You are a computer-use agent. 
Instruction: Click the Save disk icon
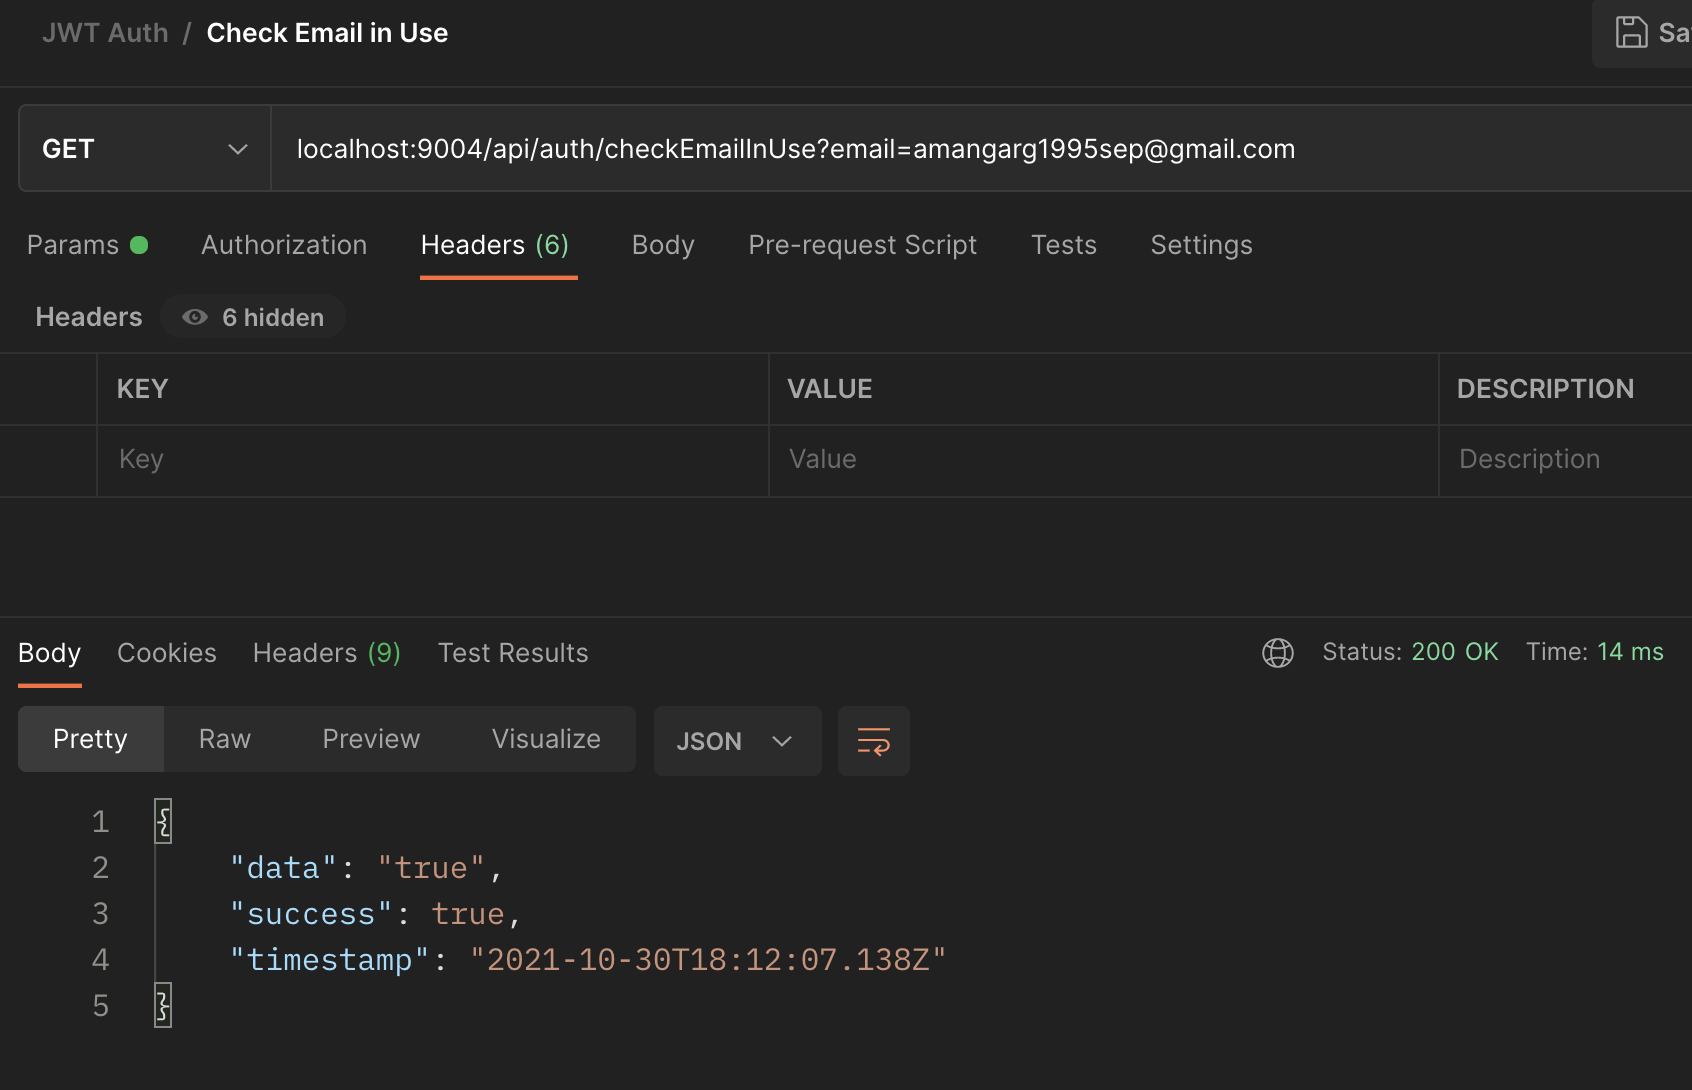point(1631,32)
